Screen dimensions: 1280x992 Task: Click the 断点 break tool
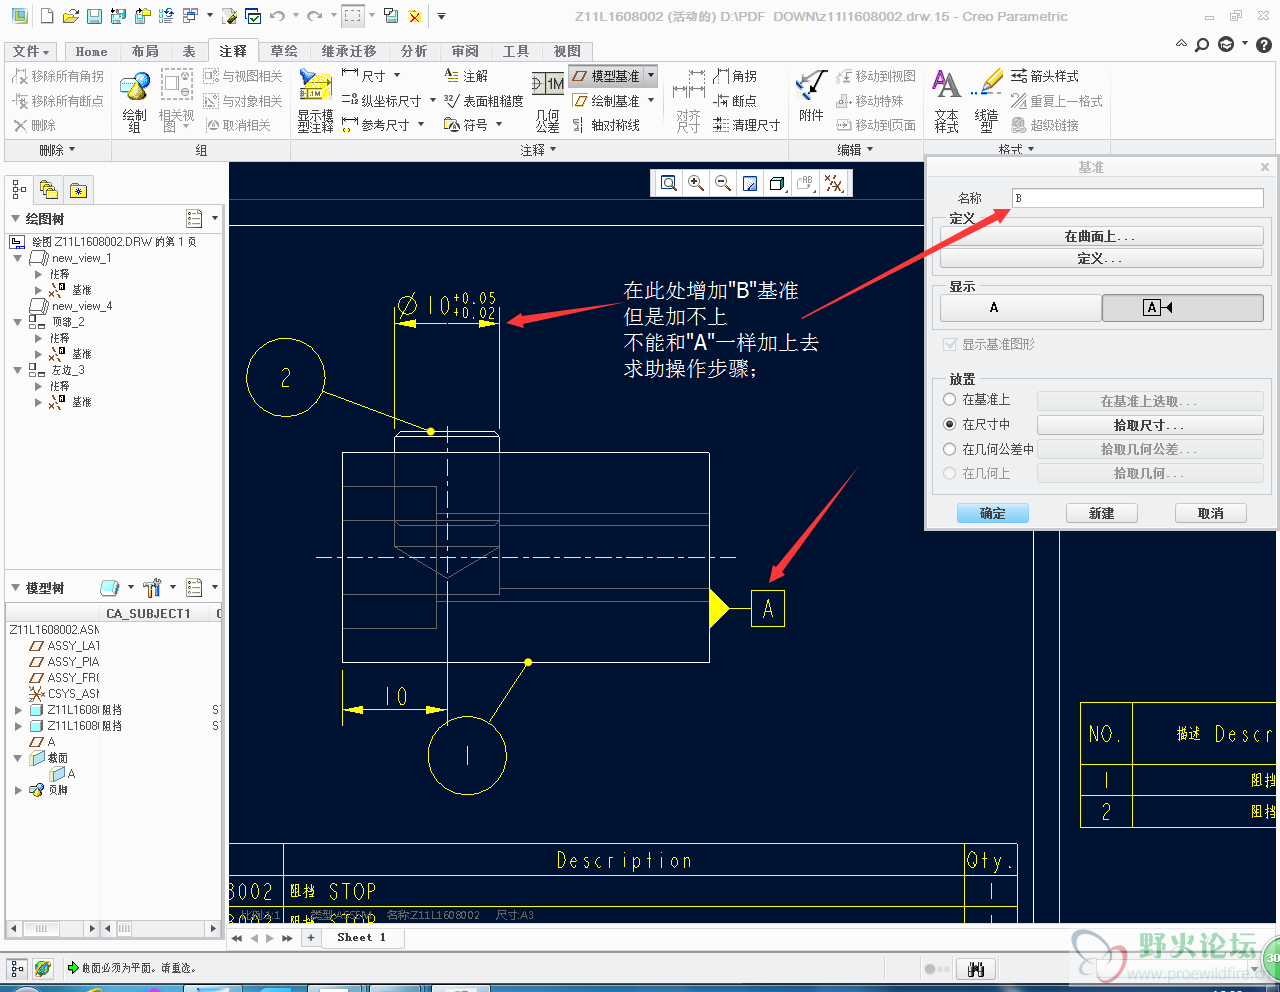(735, 101)
